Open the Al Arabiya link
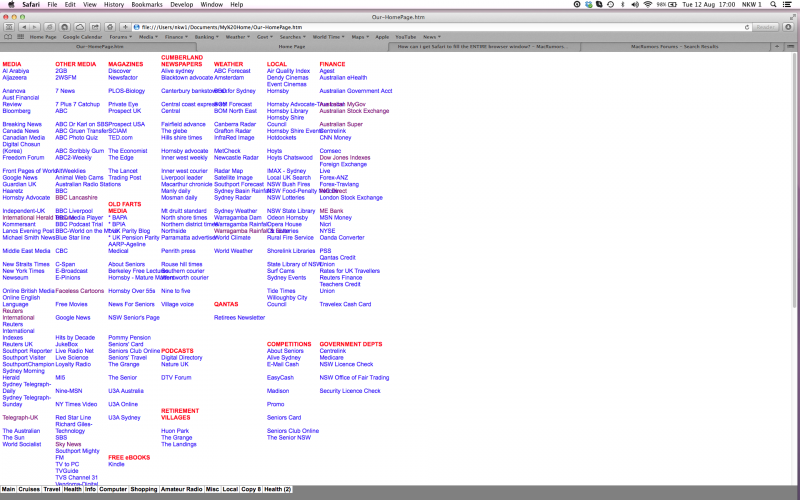 [16, 71]
